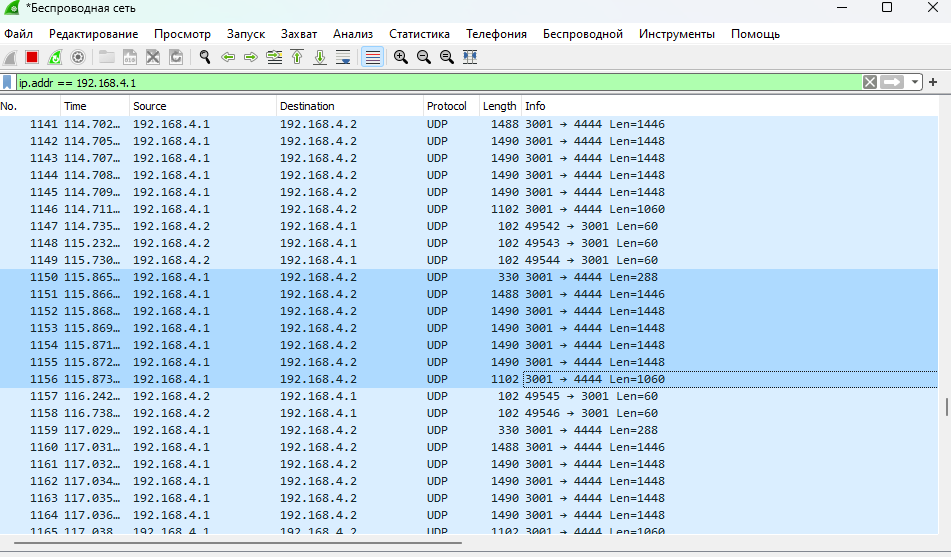Stop the running packet capture
951x557 pixels.
pos(32,57)
